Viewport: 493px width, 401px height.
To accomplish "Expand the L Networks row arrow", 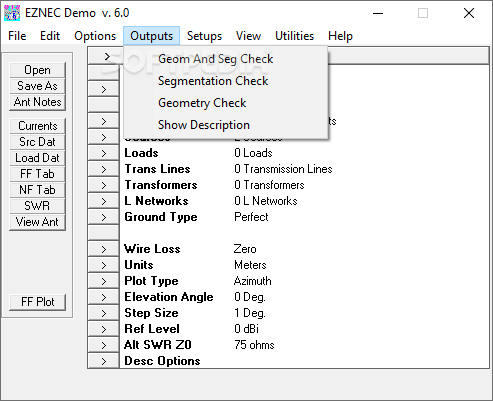I will point(103,201).
